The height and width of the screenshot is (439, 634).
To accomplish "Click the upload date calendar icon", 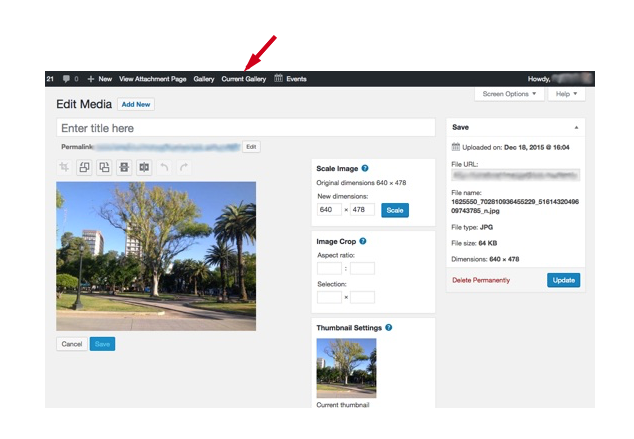I will click(x=456, y=147).
